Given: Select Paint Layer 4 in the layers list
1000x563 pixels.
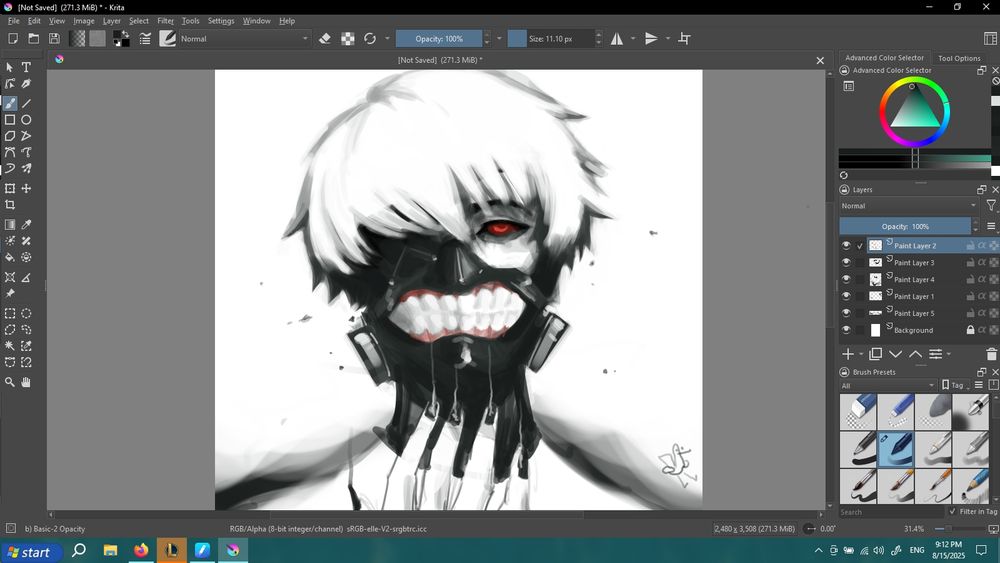Looking at the screenshot, I should pos(914,280).
